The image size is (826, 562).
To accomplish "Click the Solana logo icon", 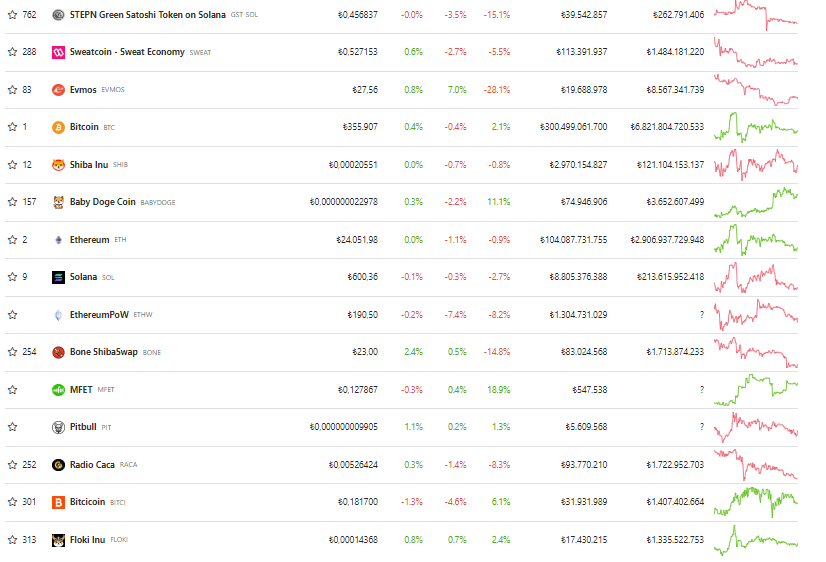I will (58, 277).
